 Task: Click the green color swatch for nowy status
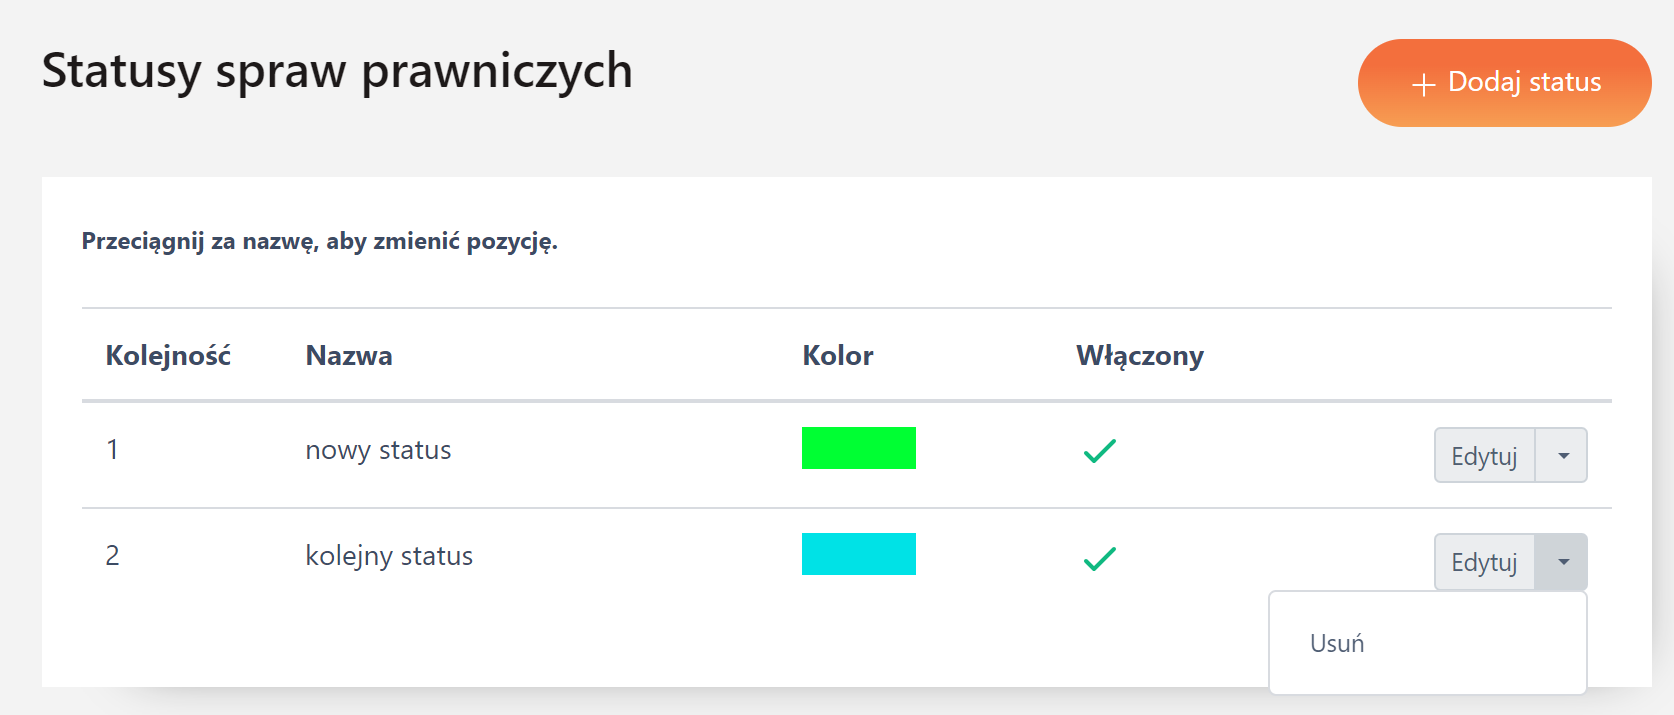858,448
